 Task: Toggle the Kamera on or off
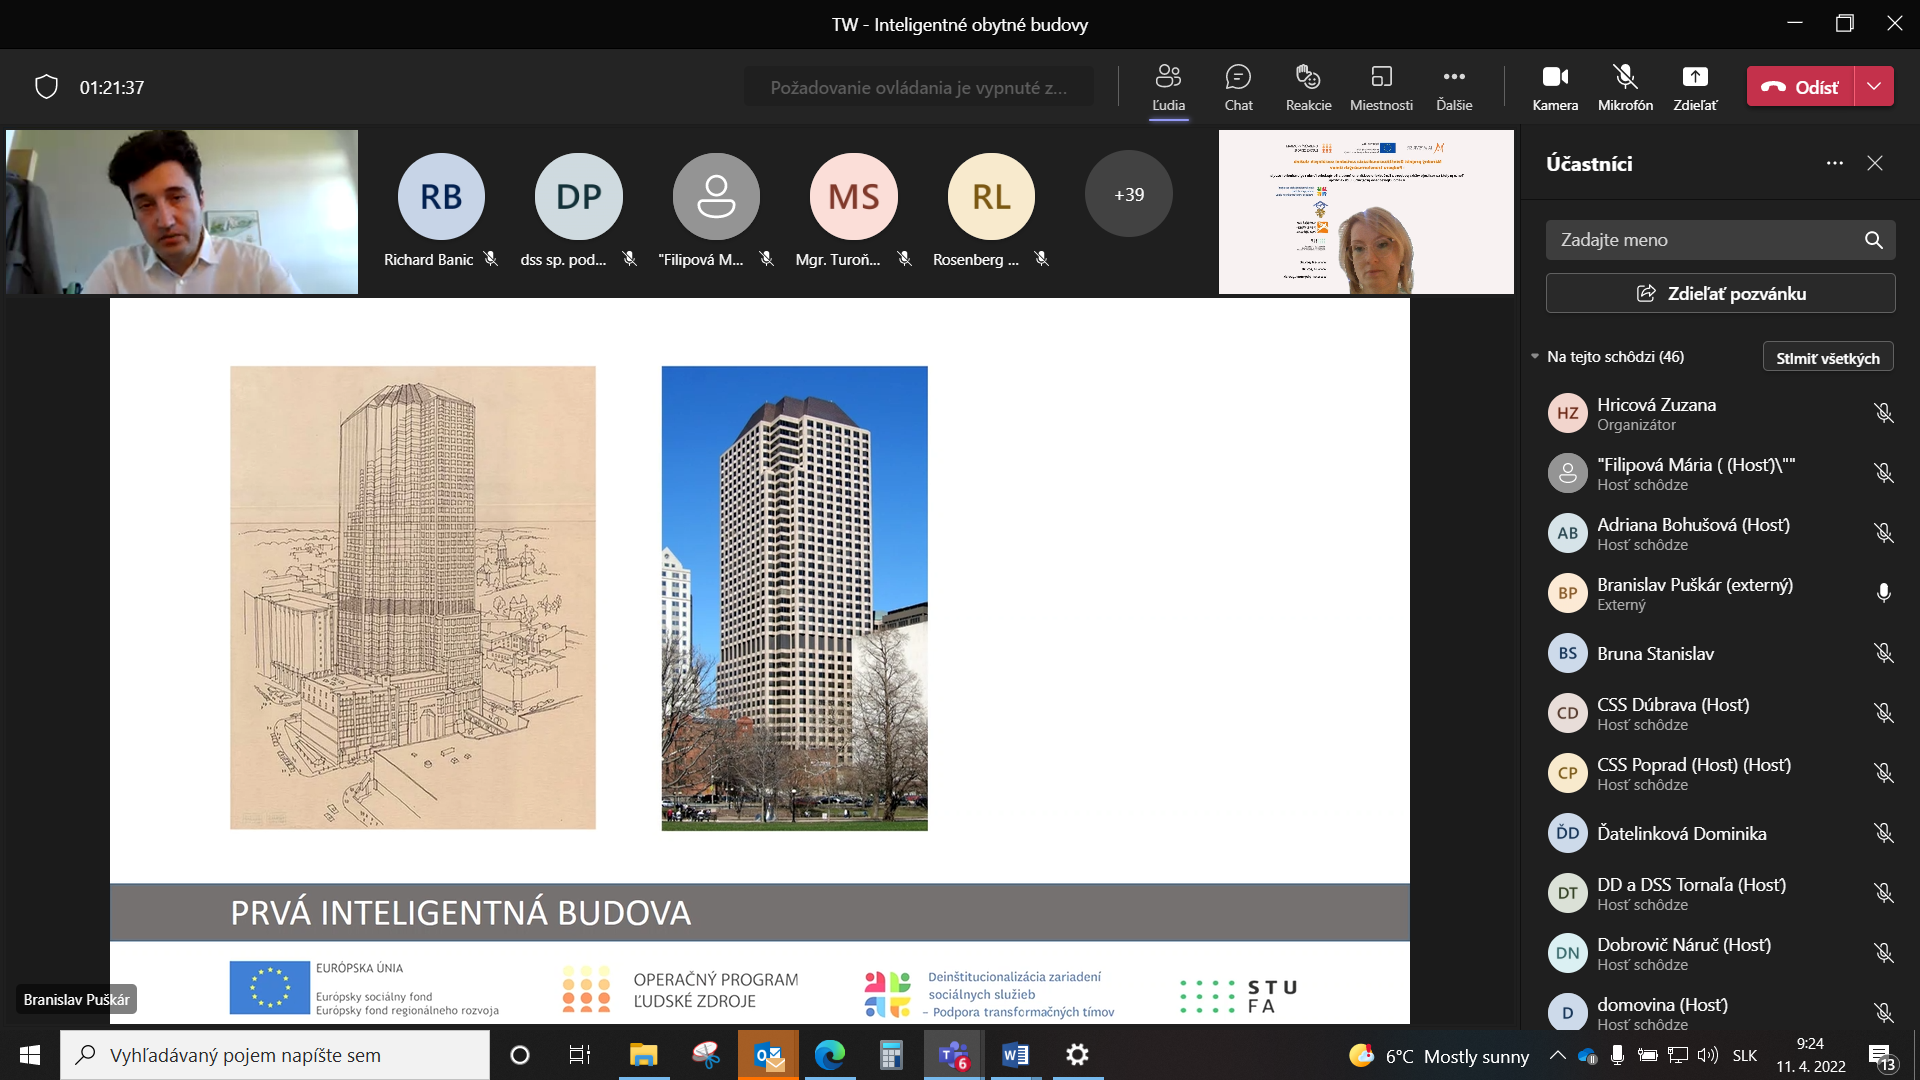click(x=1555, y=87)
